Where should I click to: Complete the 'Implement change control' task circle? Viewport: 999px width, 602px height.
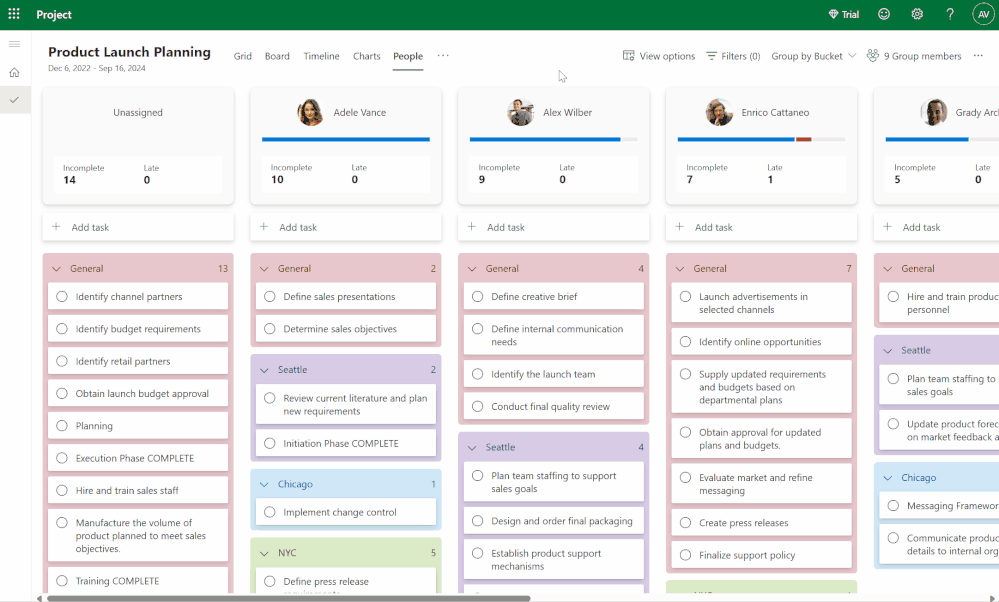(270, 512)
